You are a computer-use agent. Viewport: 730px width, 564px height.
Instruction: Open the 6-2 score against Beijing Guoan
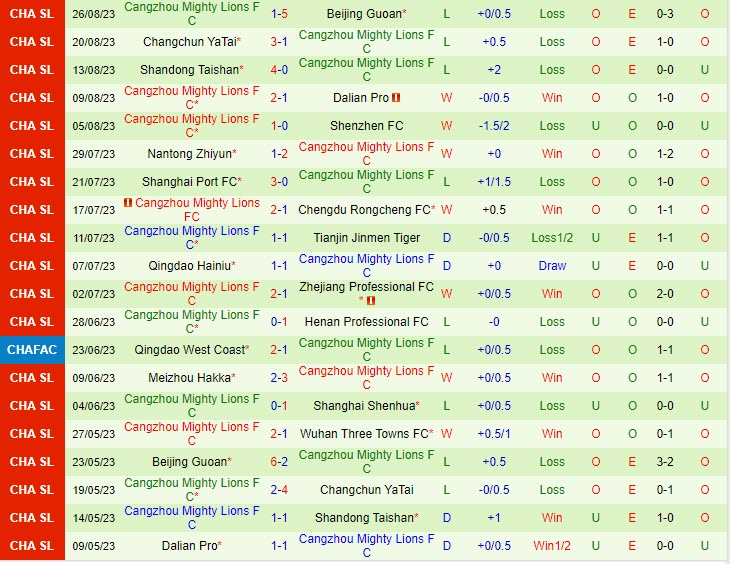[x=279, y=462]
